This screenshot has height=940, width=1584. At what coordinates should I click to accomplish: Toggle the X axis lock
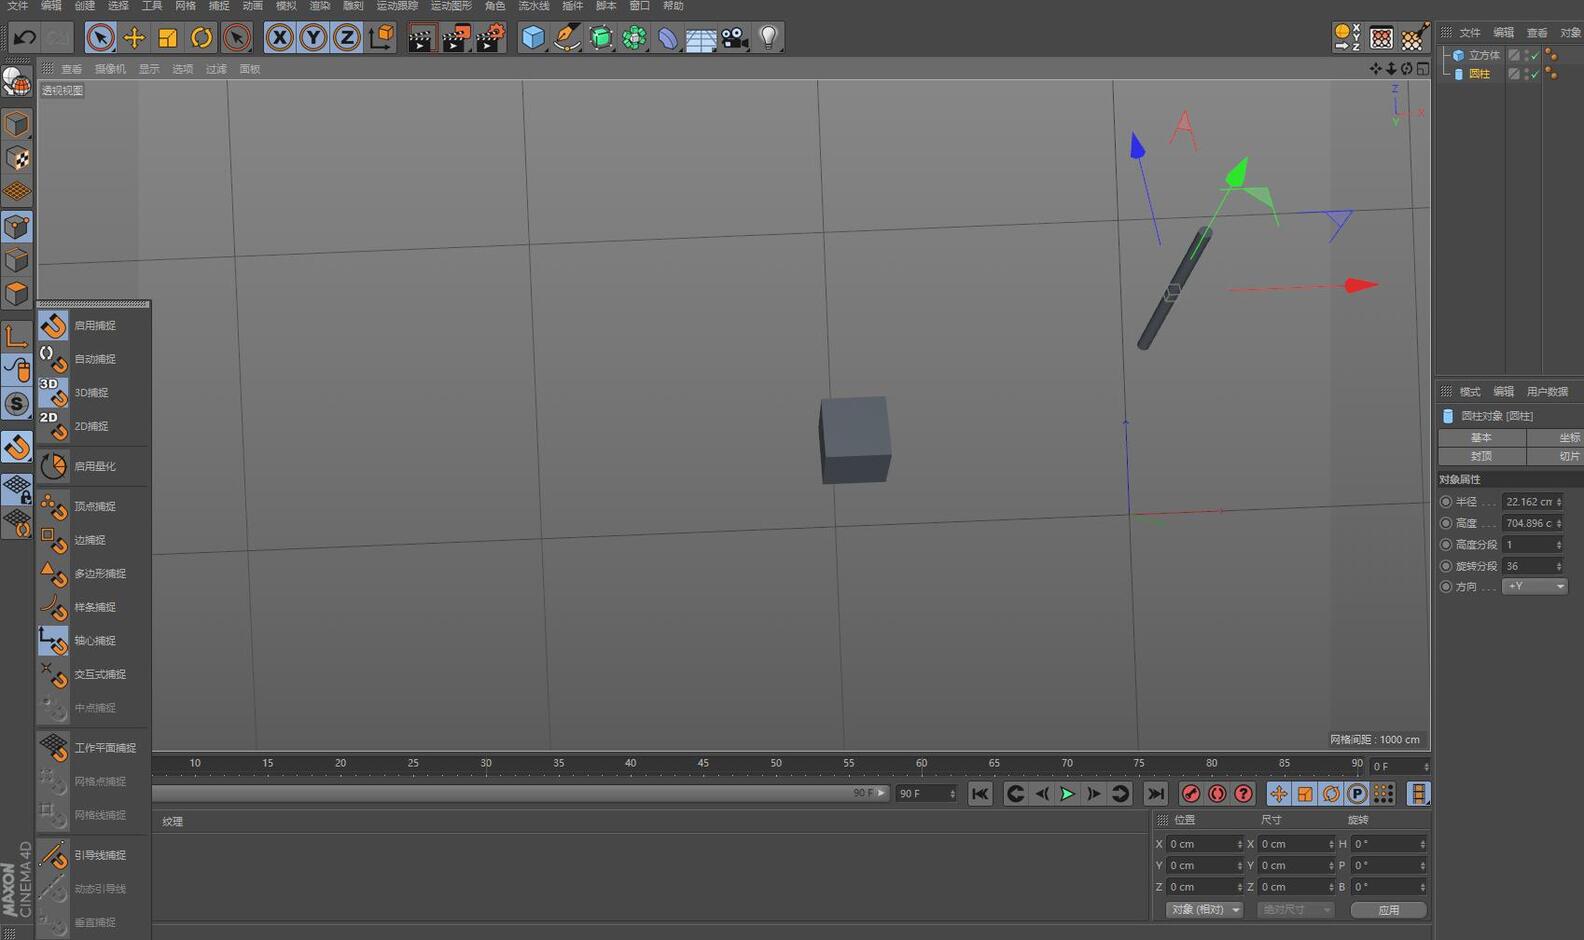point(279,38)
